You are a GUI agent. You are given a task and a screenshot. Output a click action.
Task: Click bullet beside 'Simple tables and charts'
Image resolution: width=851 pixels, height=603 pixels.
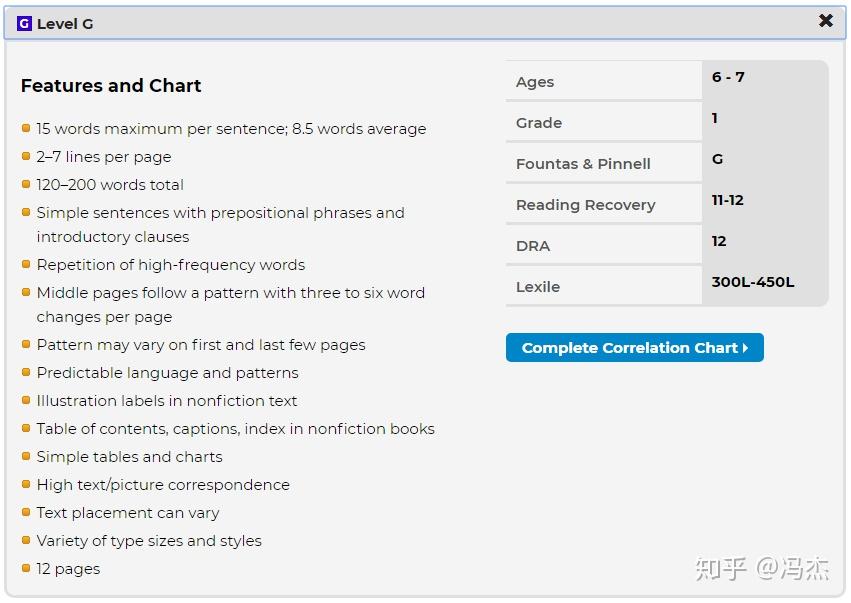26,456
